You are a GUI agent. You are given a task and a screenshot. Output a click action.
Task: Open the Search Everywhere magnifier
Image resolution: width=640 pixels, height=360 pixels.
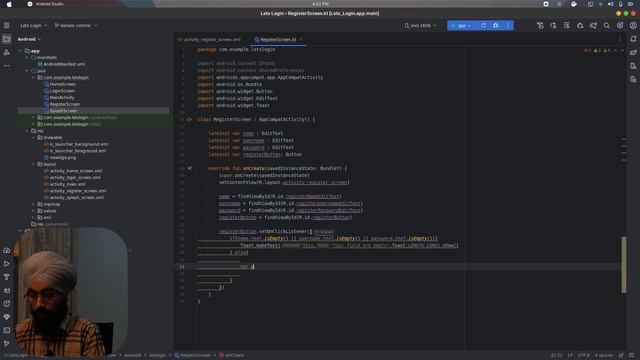[607, 25]
